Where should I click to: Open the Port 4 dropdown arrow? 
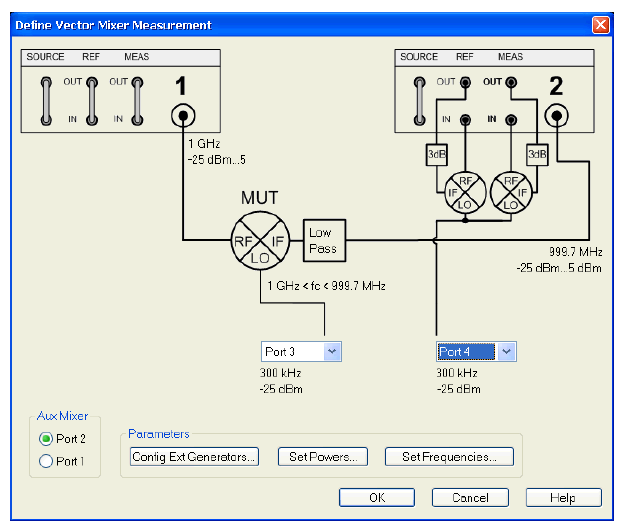point(507,351)
